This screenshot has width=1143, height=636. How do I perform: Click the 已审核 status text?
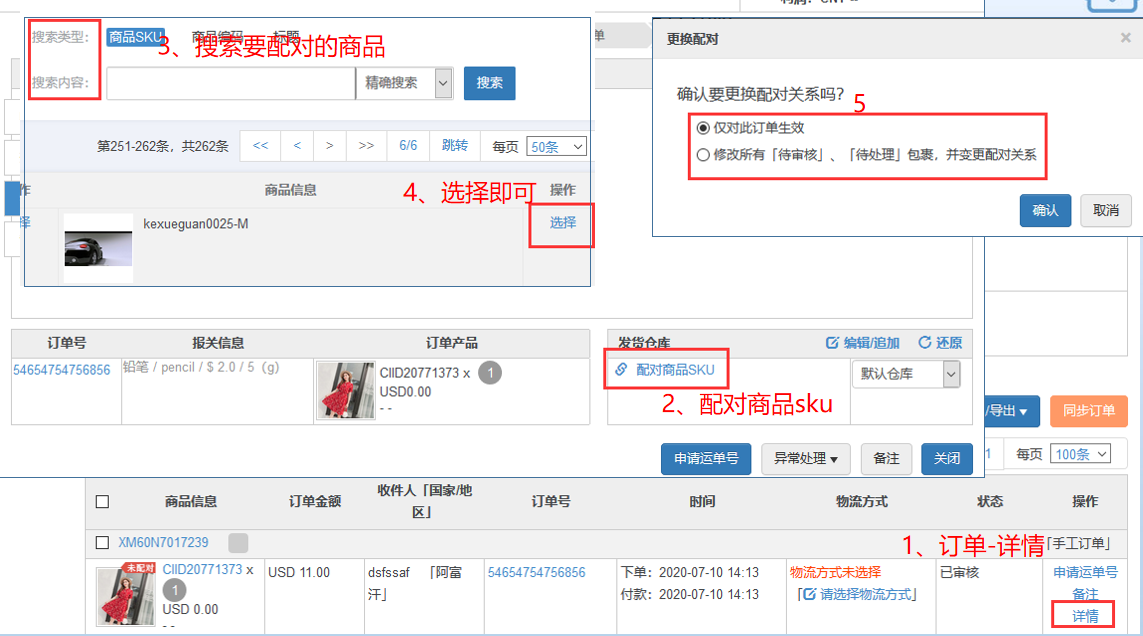point(960,573)
